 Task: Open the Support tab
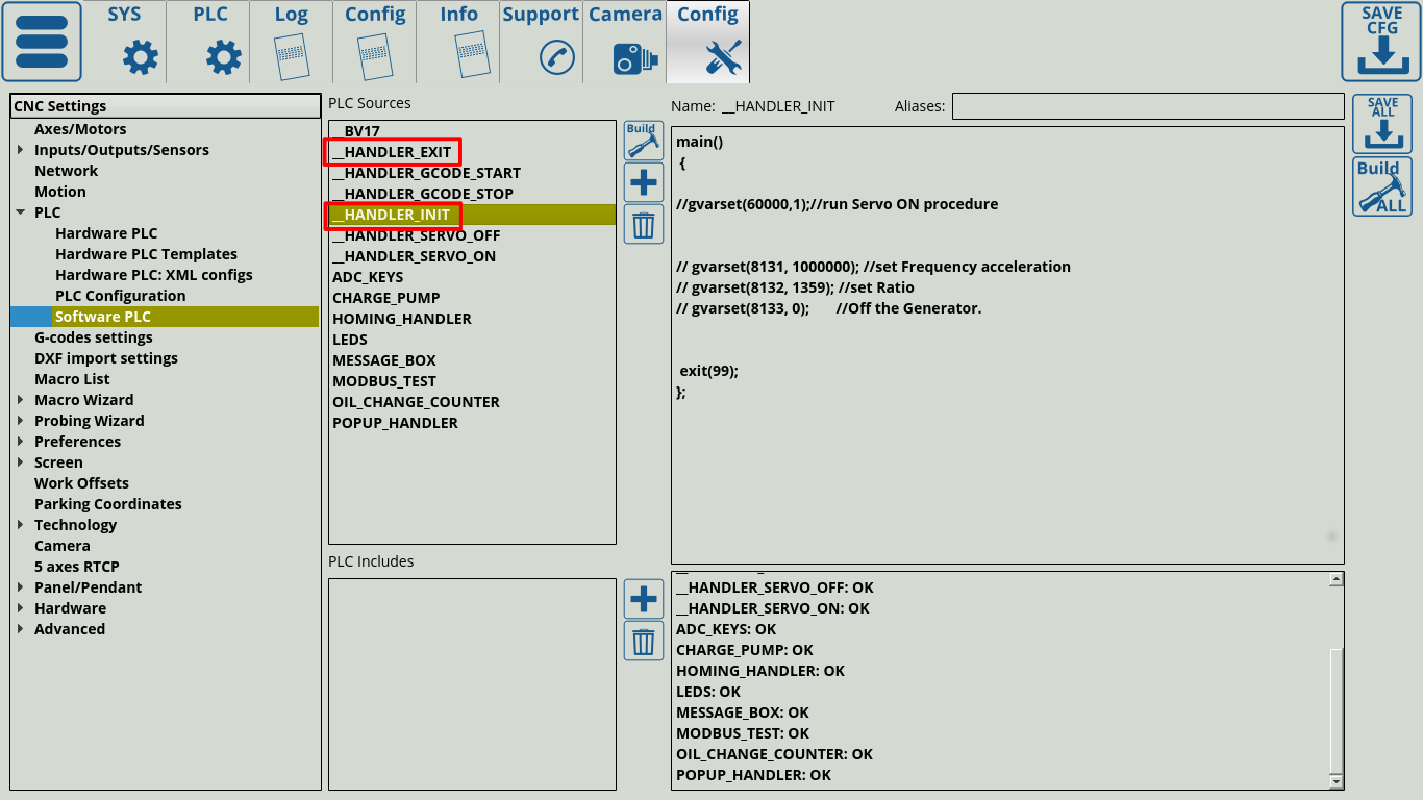pos(540,41)
